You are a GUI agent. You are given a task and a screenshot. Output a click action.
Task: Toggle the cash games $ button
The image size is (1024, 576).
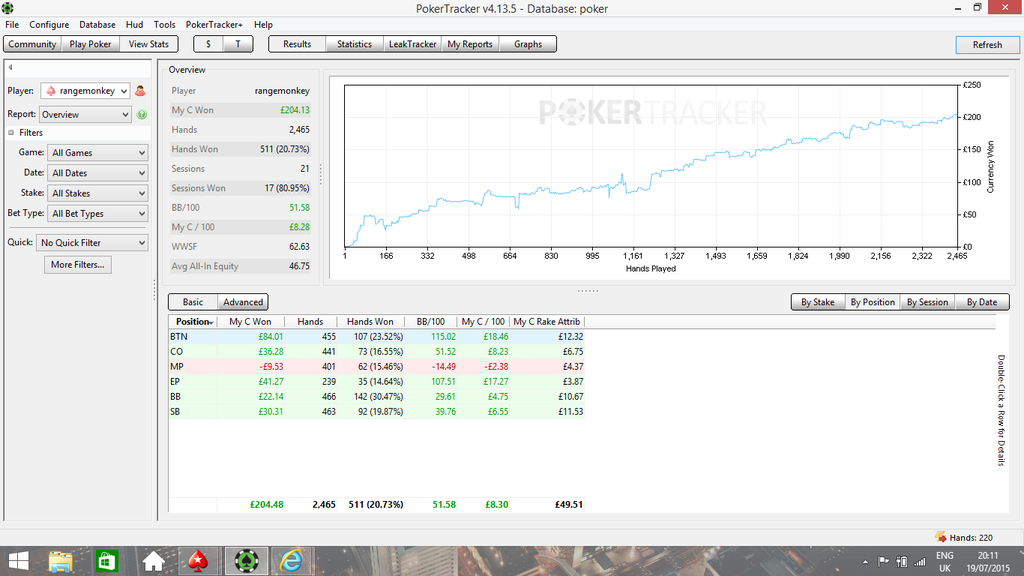click(x=208, y=44)
